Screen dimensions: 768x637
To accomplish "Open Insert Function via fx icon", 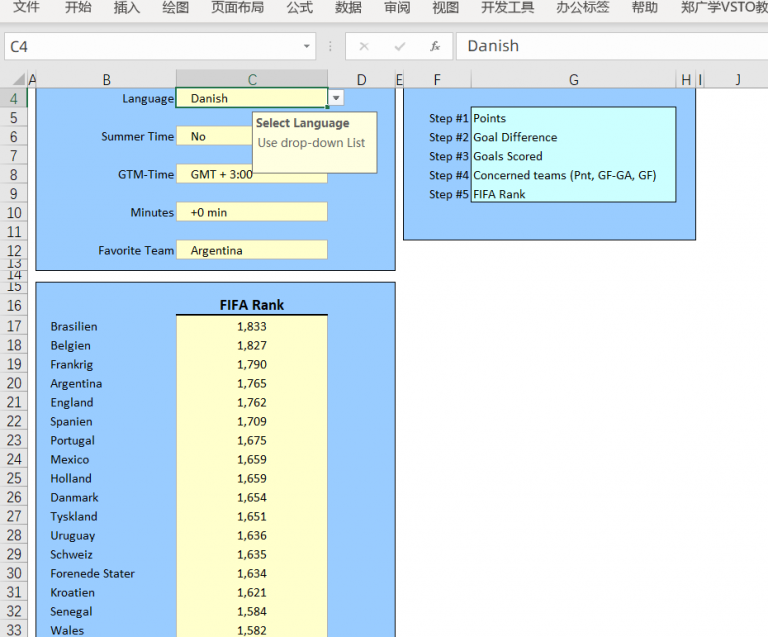I will click(434, 46).
